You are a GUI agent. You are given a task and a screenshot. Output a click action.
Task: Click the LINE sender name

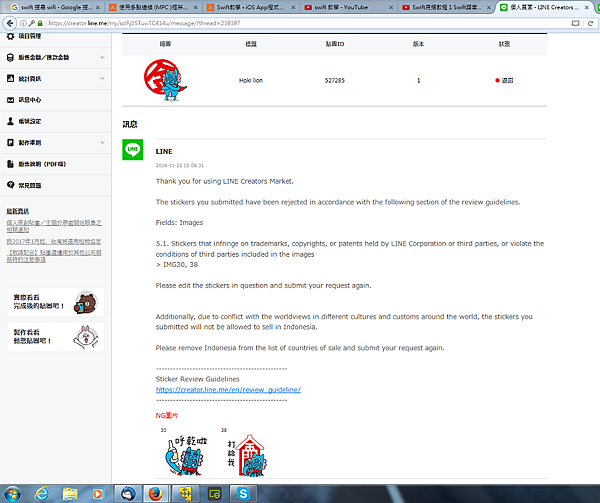[164, 151]
